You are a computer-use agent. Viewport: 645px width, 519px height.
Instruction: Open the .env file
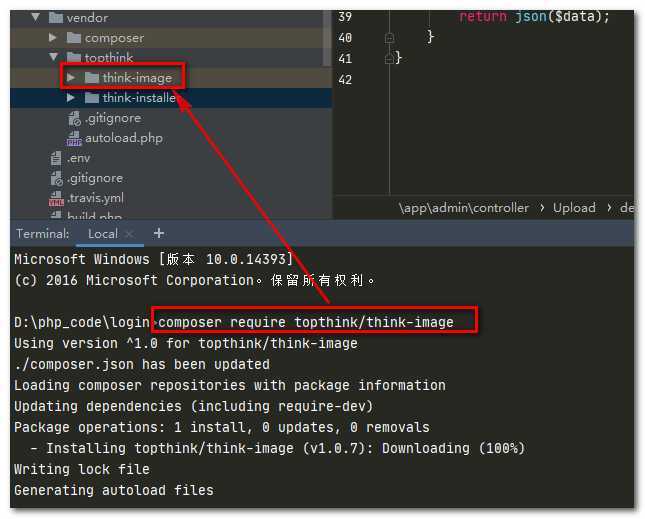tap(79, 158)
